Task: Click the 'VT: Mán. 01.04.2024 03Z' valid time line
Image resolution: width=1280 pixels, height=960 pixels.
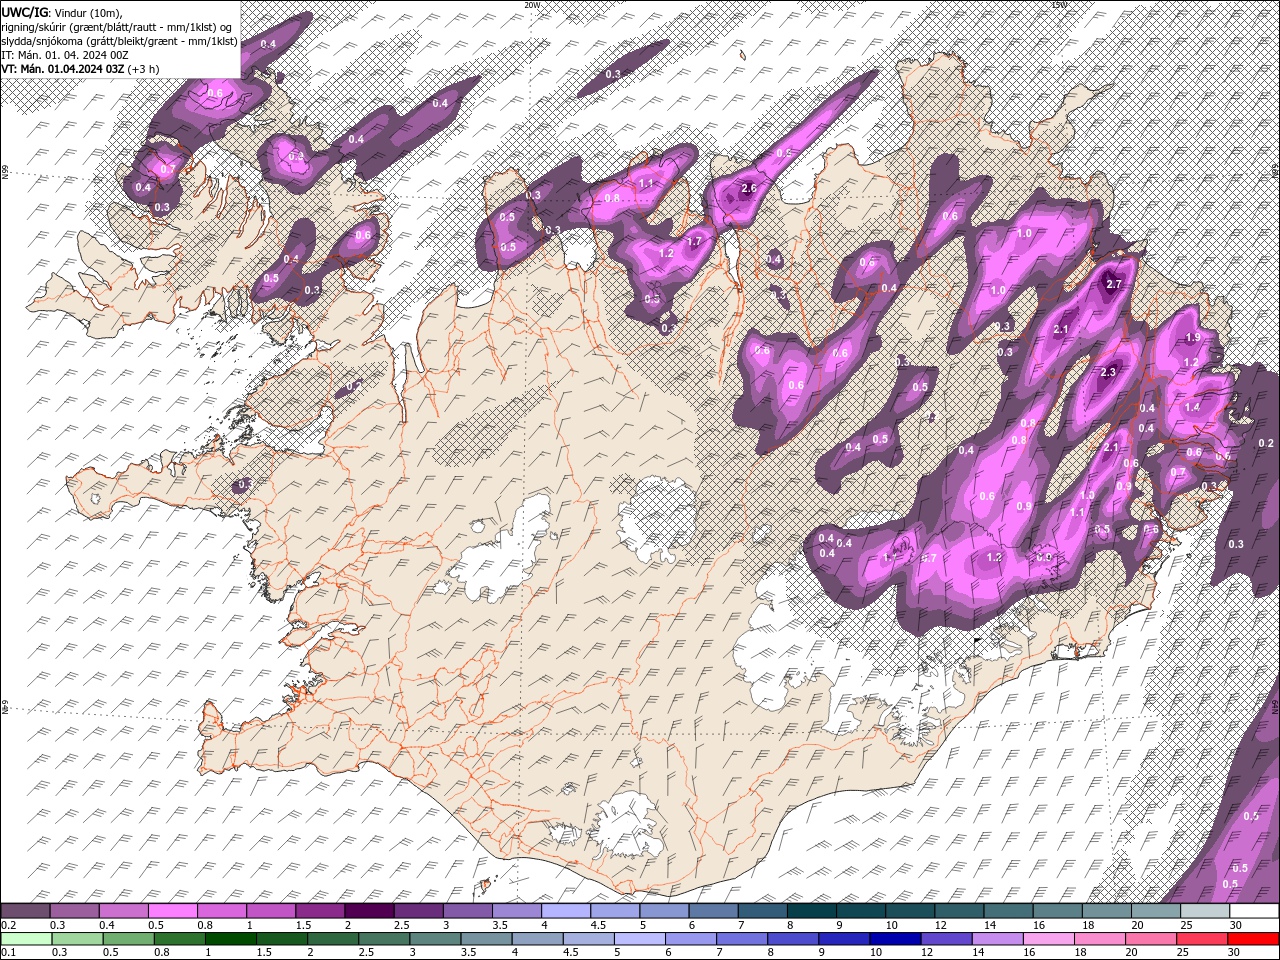Action: pyautogui.click(x=63, y=68)
